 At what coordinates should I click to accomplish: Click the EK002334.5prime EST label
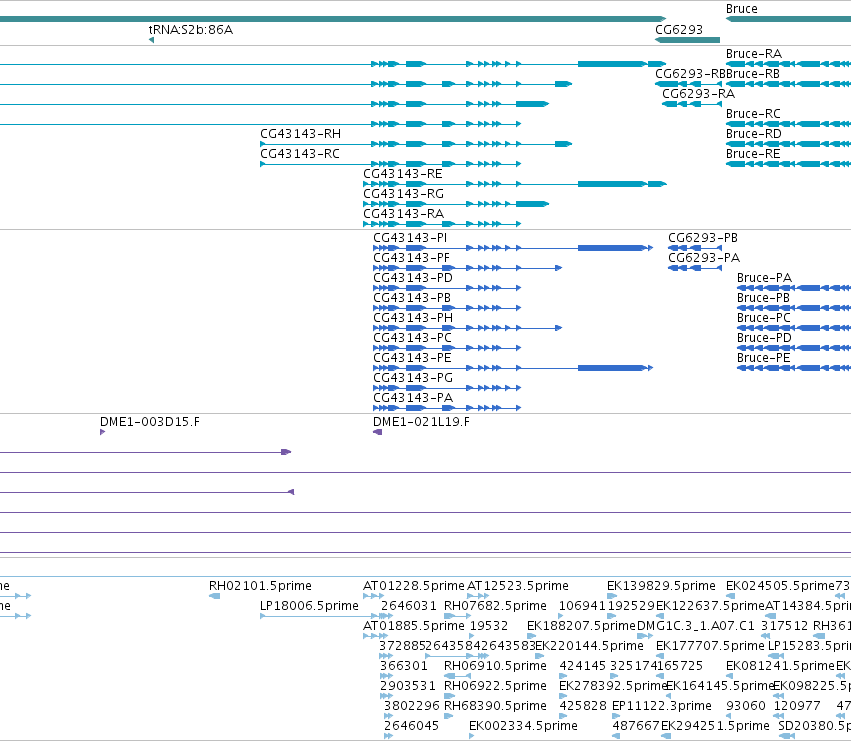(523, 726)
